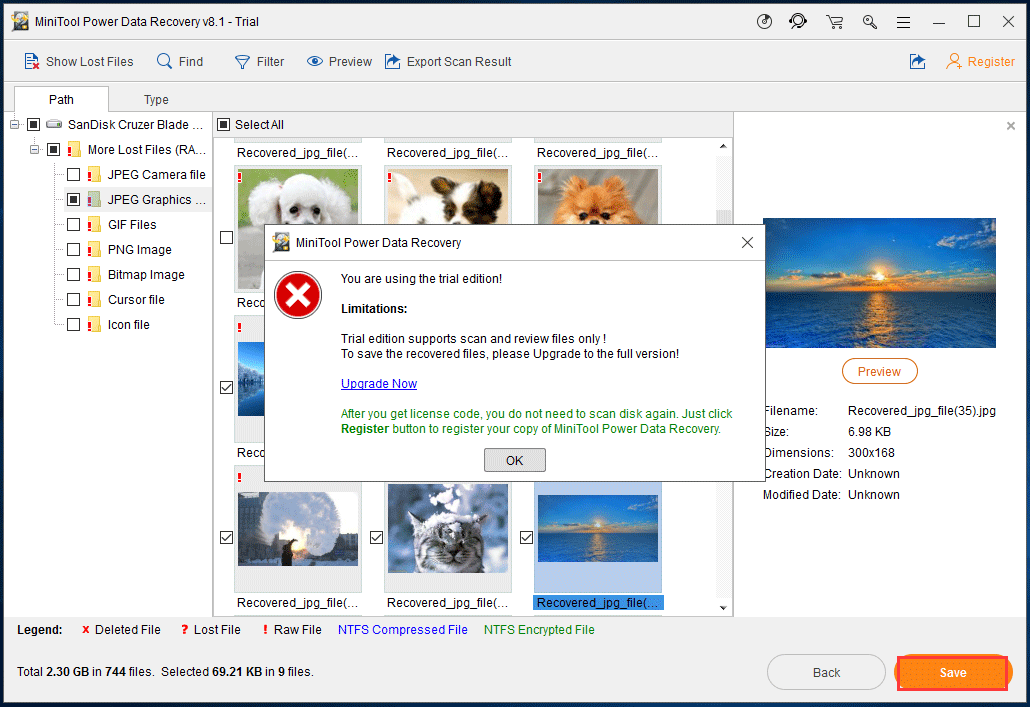
Task: Open support via headset icon
Action: 797,22
